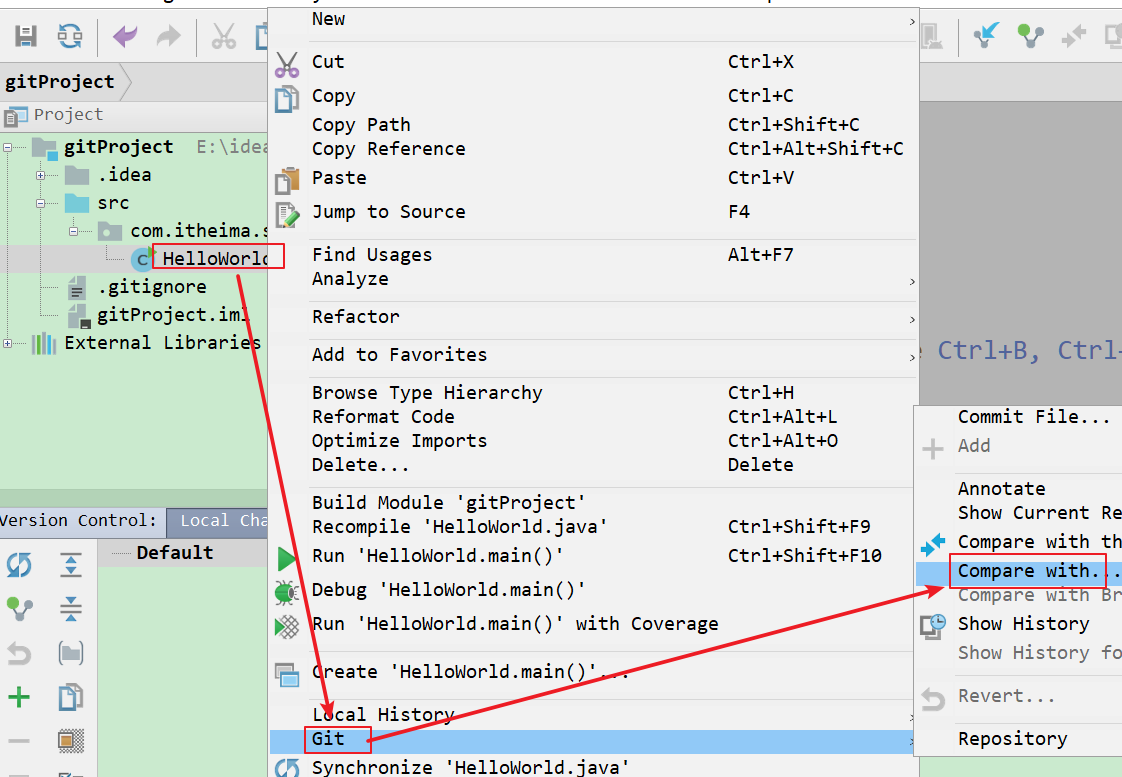Viewport: 1122px width, 777px height.
Task: Expand the External Libraries node
Action: tap(8, 344)
